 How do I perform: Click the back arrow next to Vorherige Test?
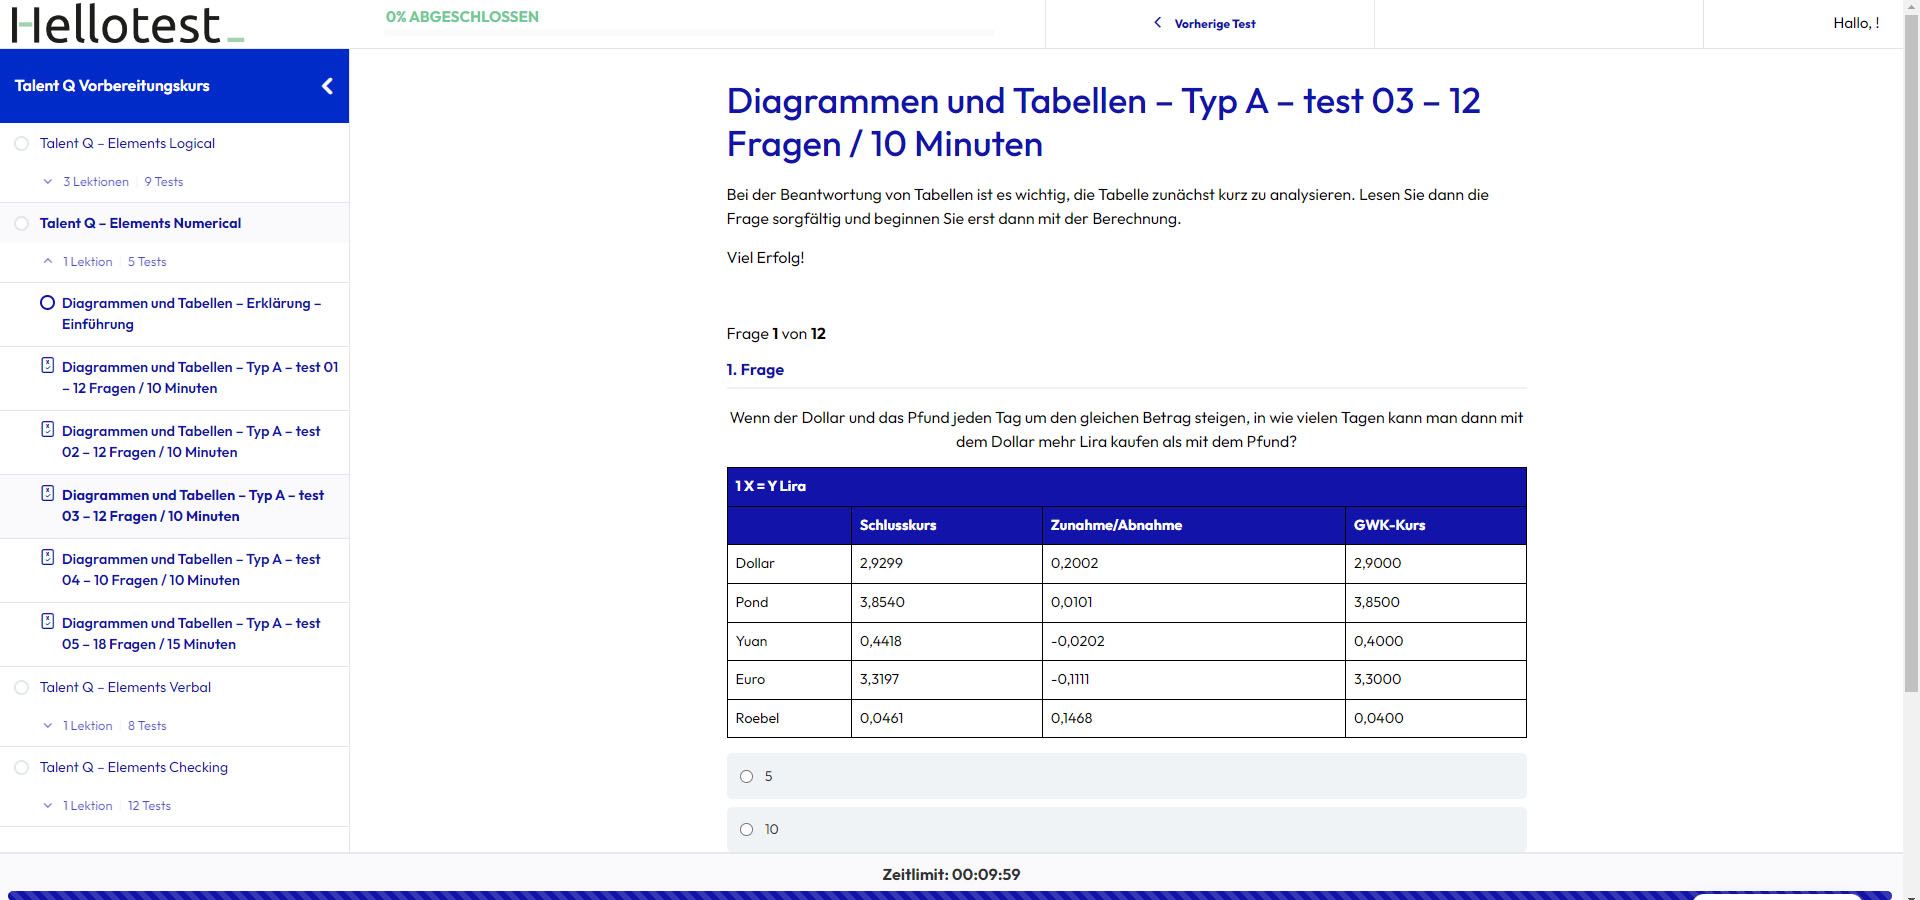[1158, 22]
